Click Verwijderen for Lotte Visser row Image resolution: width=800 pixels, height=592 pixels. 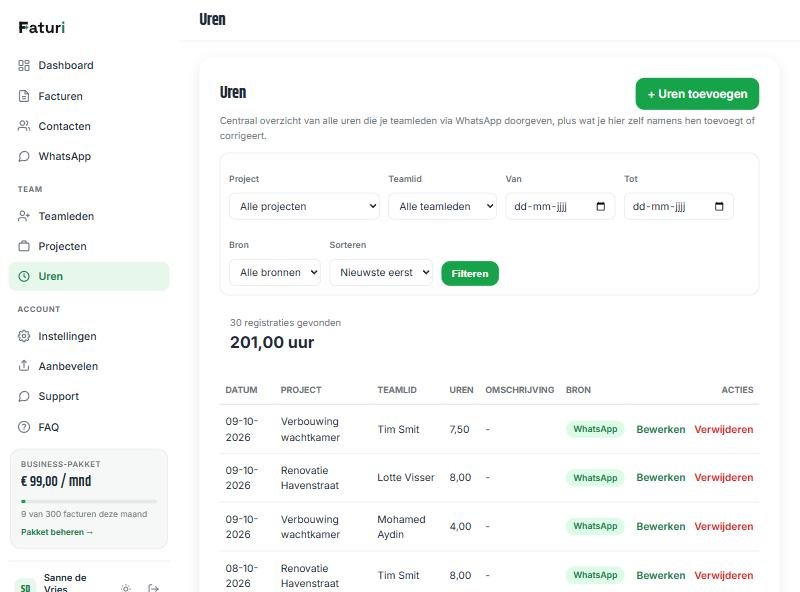(x=723, y=478)
